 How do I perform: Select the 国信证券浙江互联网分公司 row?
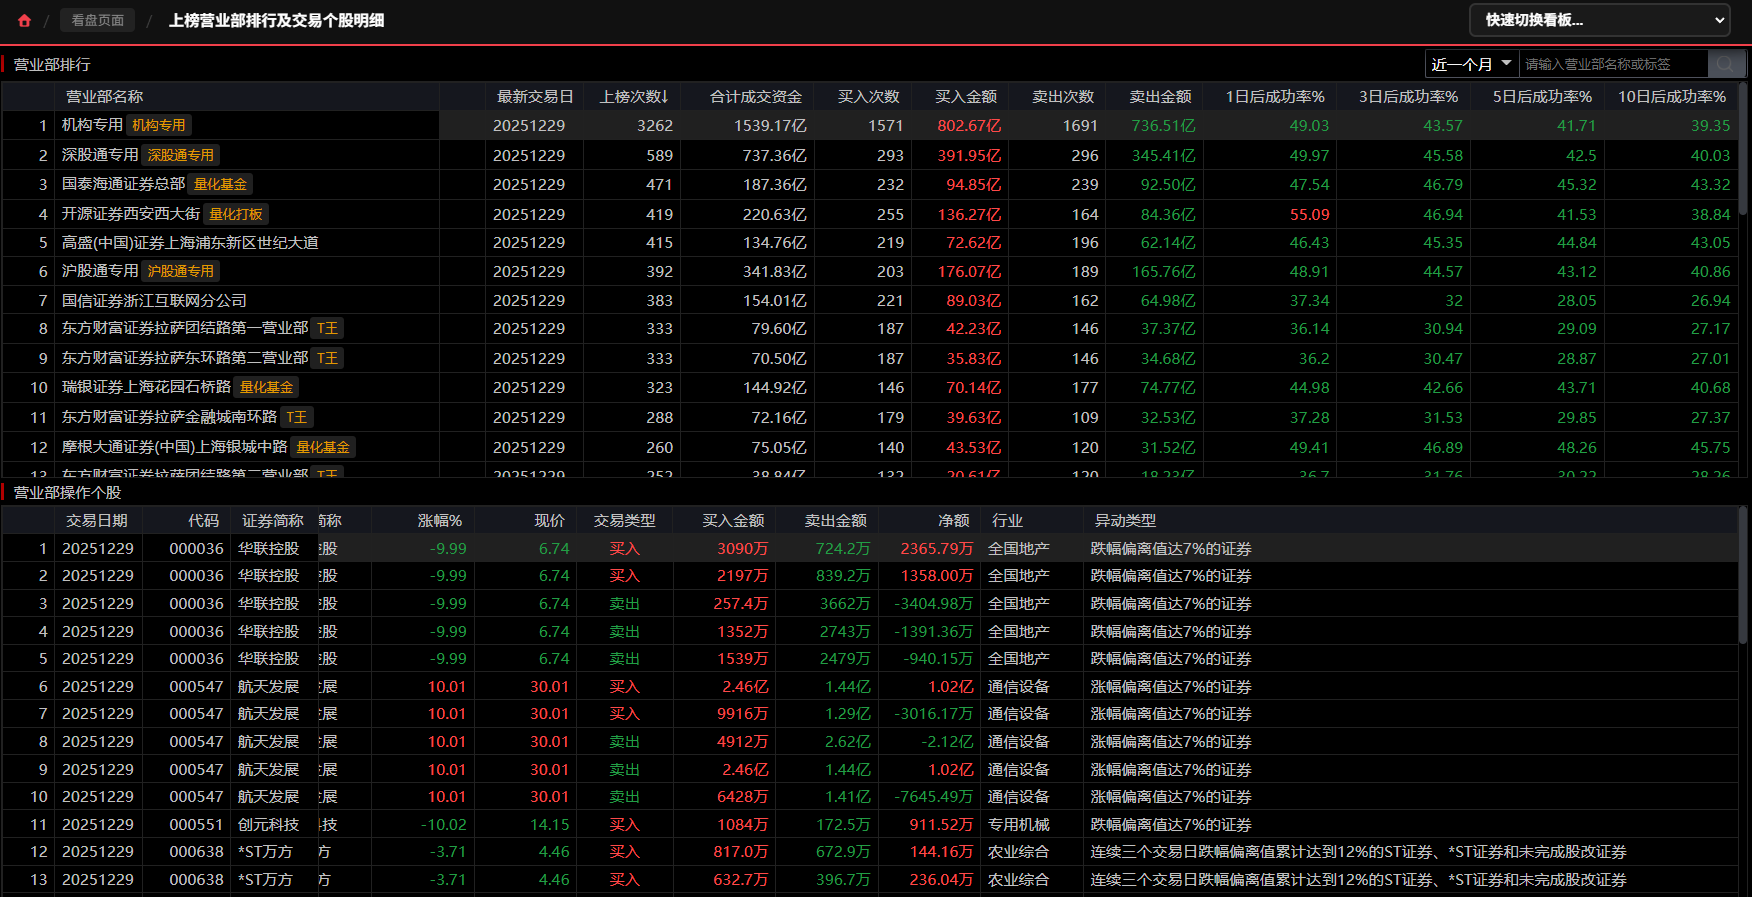154,301
